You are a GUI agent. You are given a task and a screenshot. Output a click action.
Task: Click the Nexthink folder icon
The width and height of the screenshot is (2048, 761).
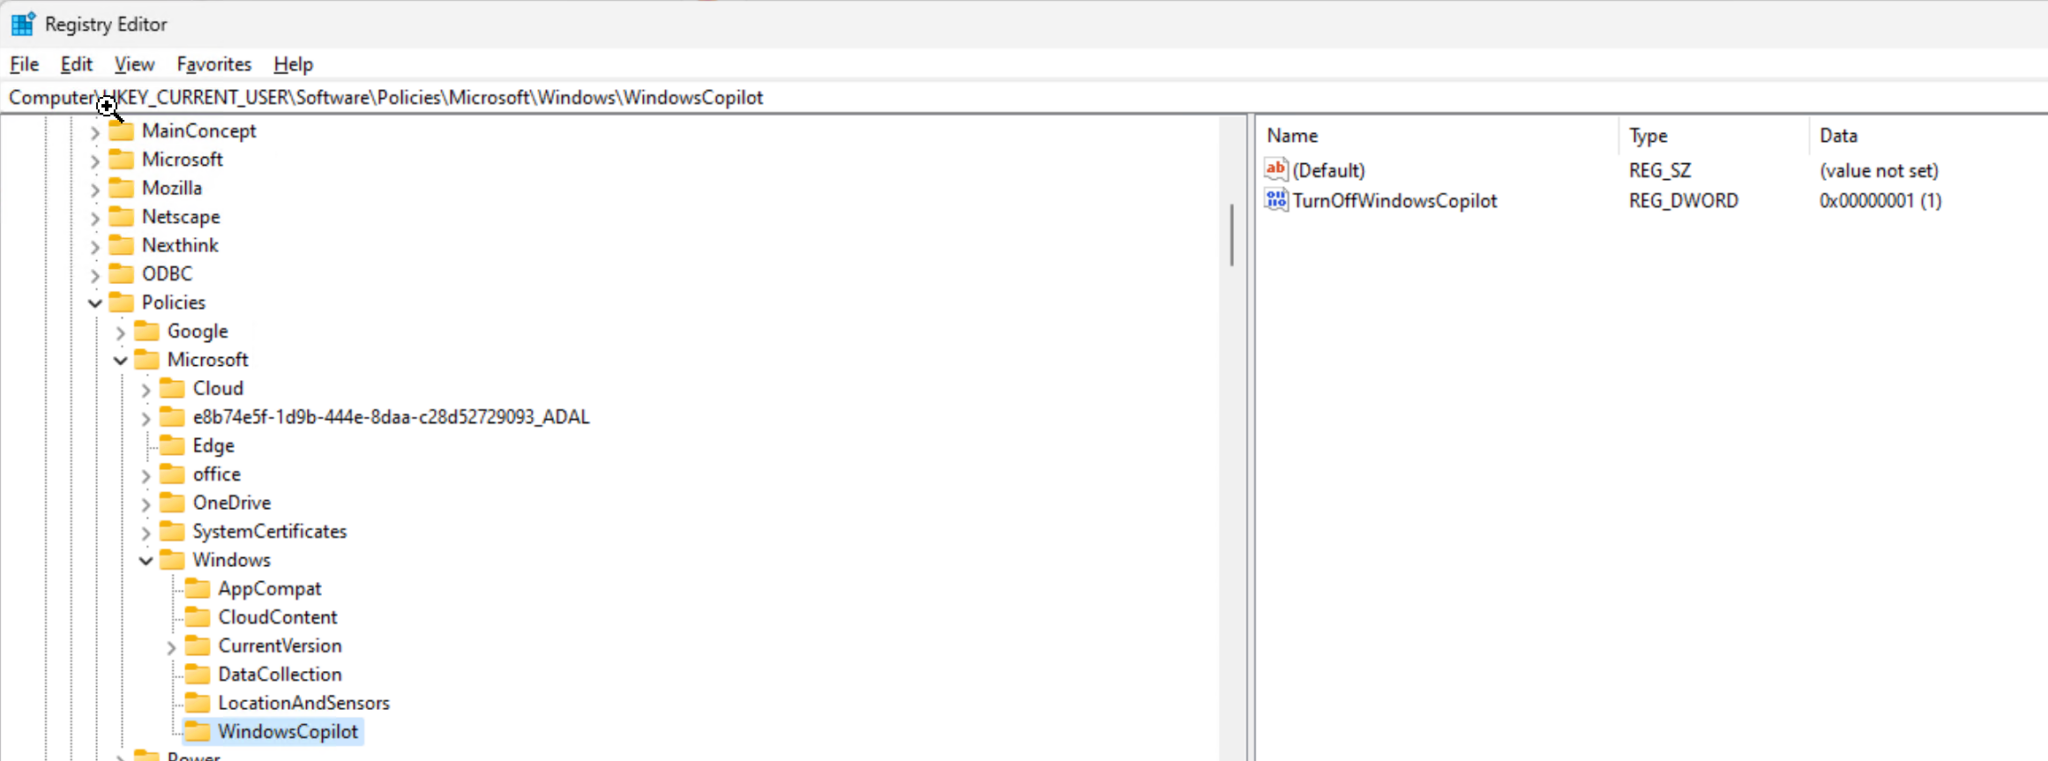121,245
